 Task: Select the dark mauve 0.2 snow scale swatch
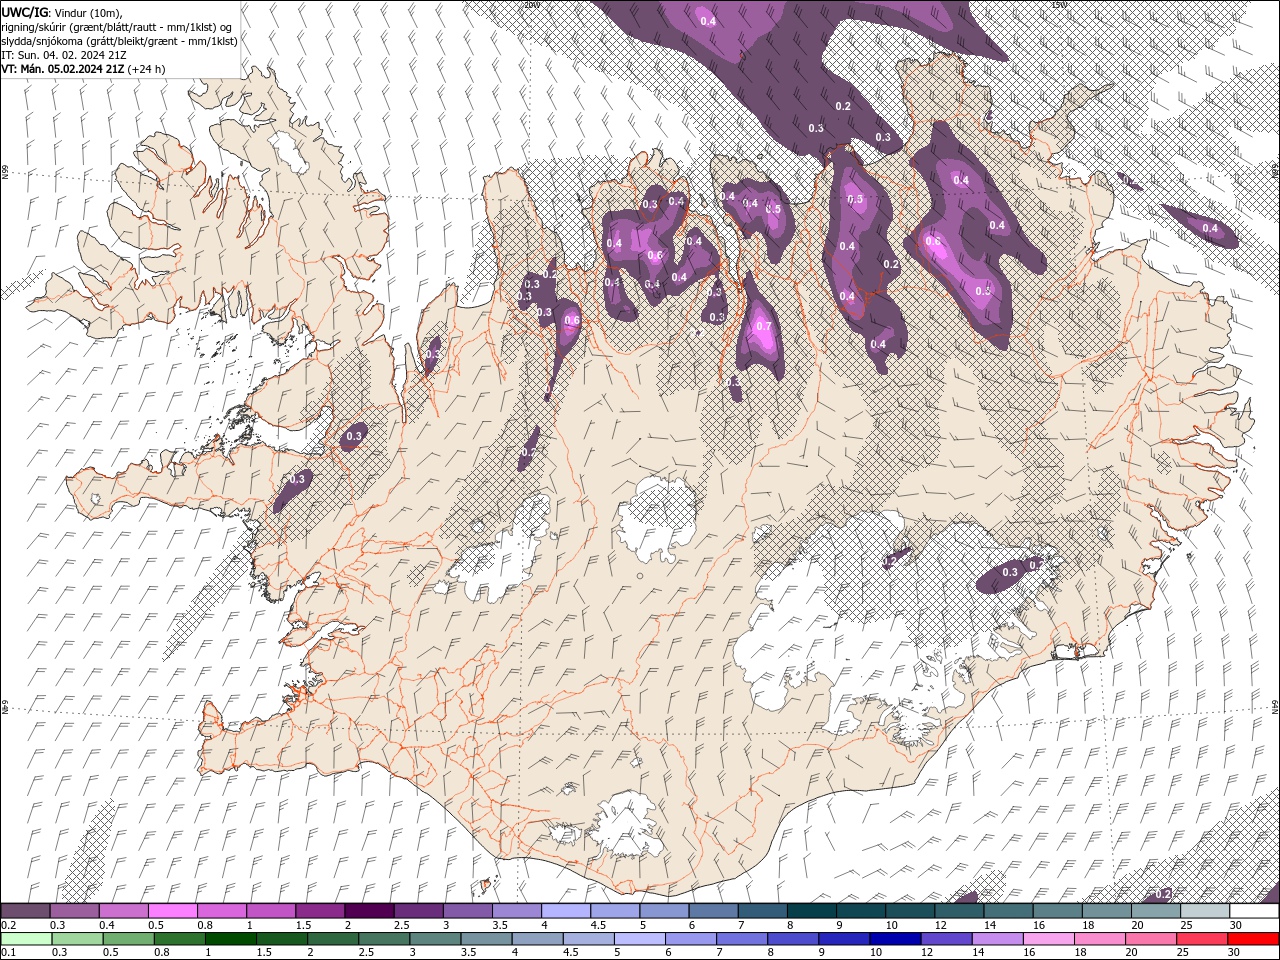25,911
